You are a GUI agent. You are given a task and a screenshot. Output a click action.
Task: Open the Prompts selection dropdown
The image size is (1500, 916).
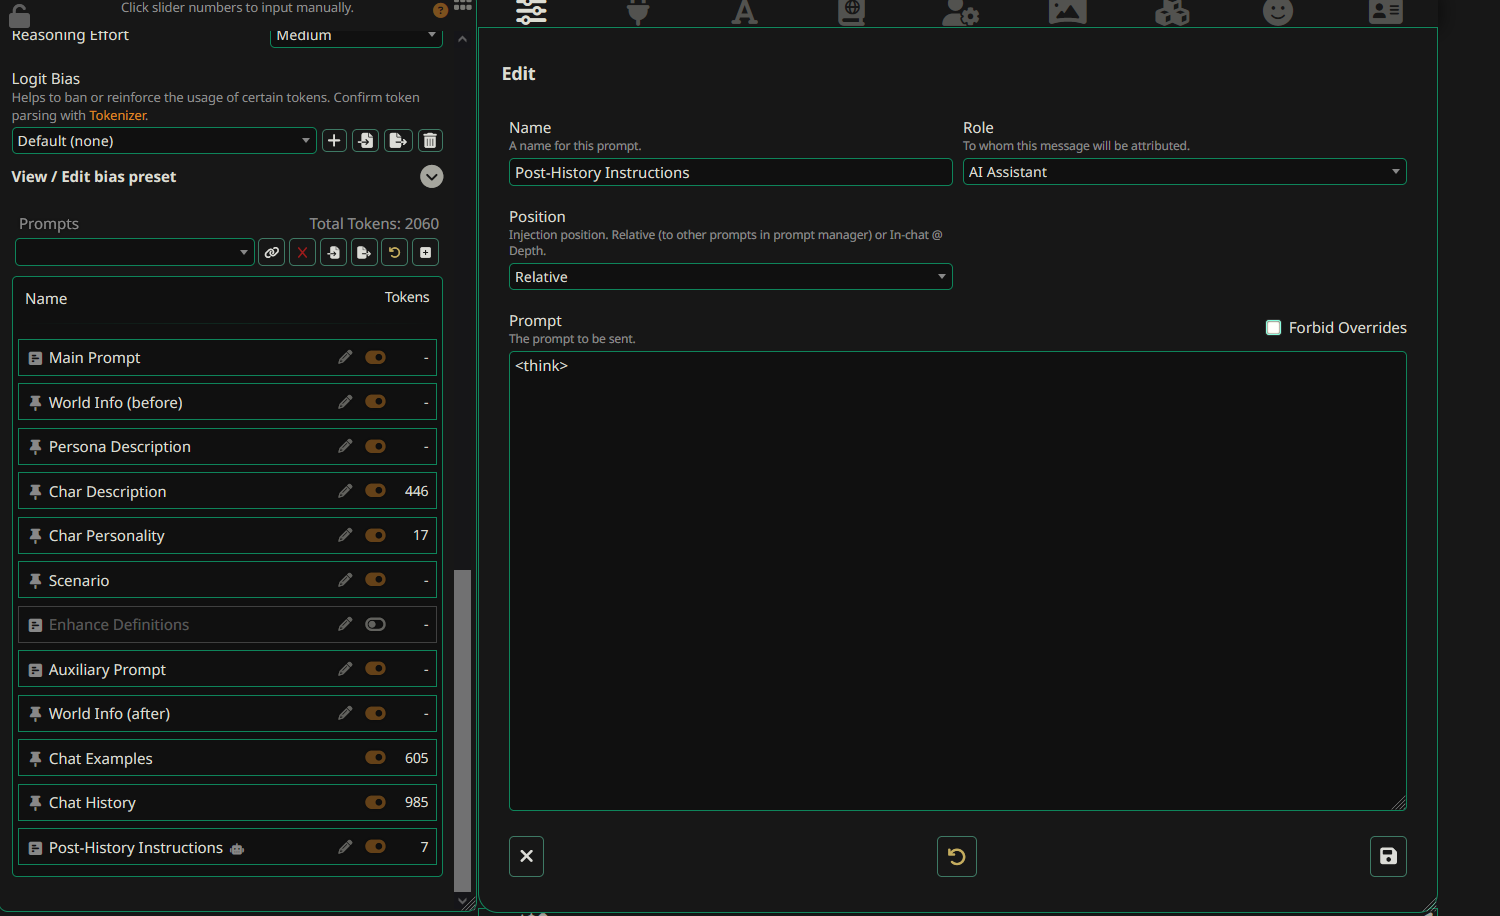[134, 252]
